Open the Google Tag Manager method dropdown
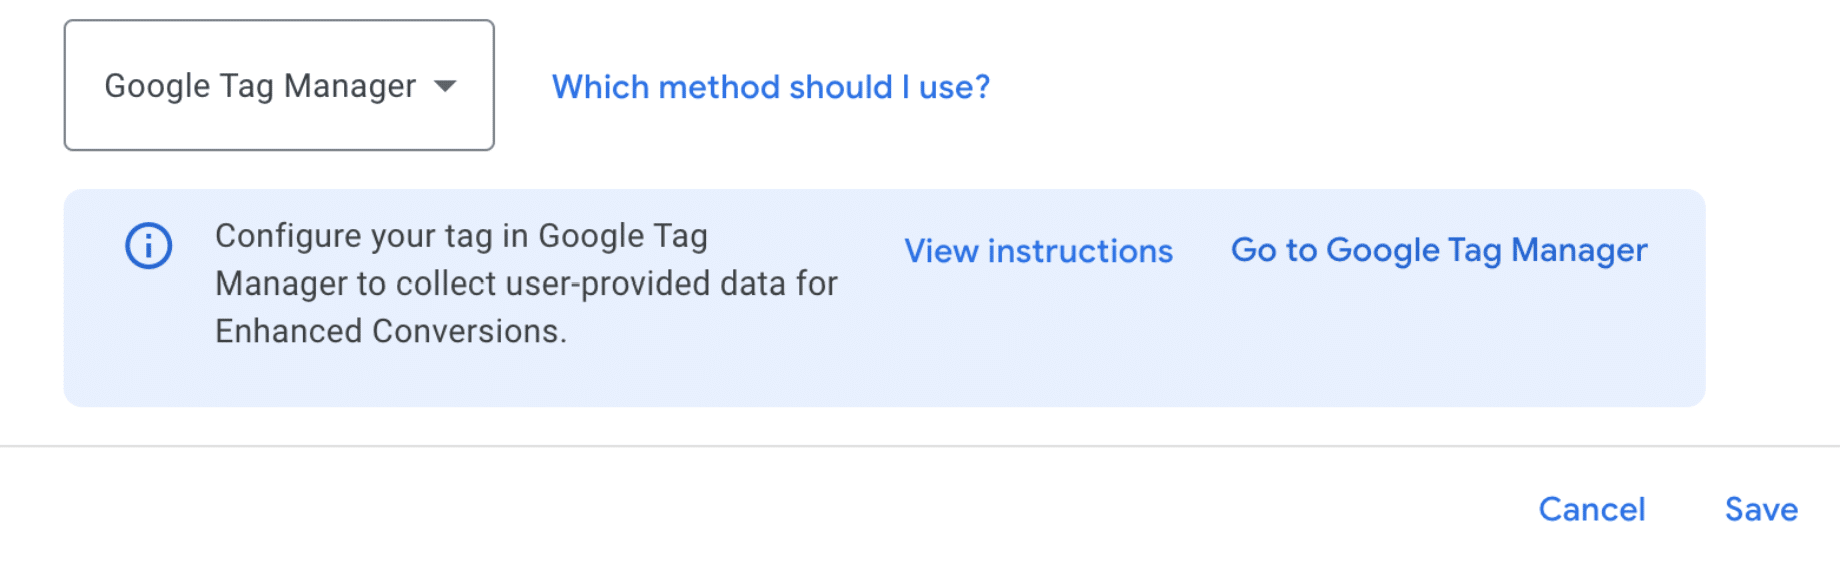The image size is (1840, 564). [279, 85]
